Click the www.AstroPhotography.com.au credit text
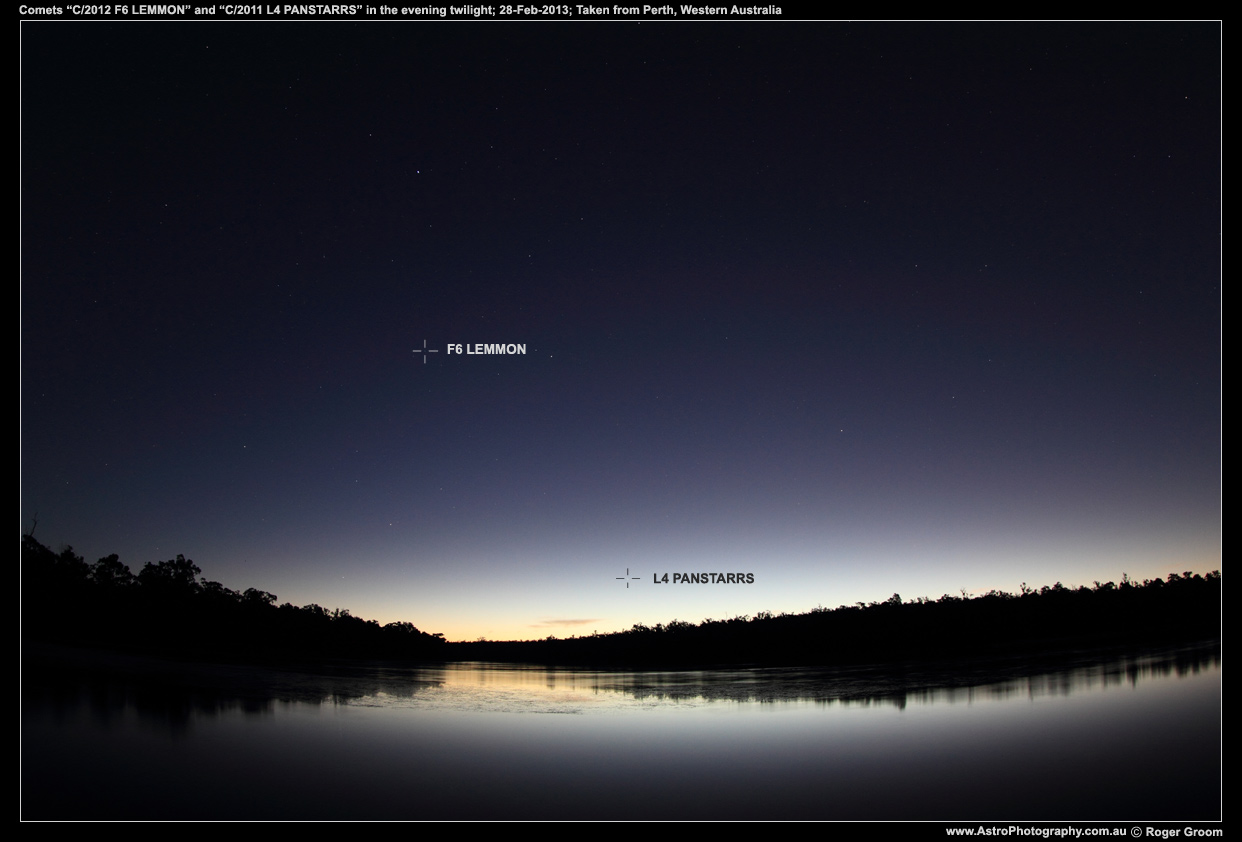This screenshot has height=842, width=1242. point(1036,831)
